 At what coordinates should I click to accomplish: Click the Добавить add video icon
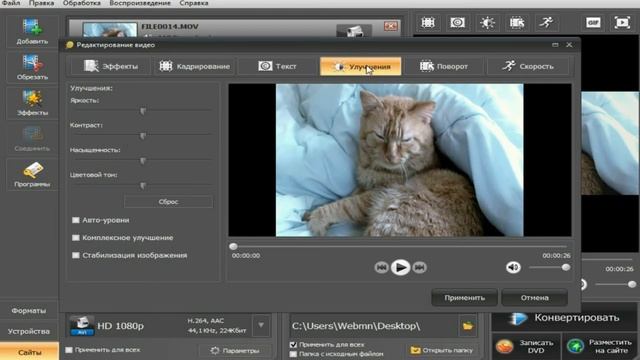tap(32, 27)
